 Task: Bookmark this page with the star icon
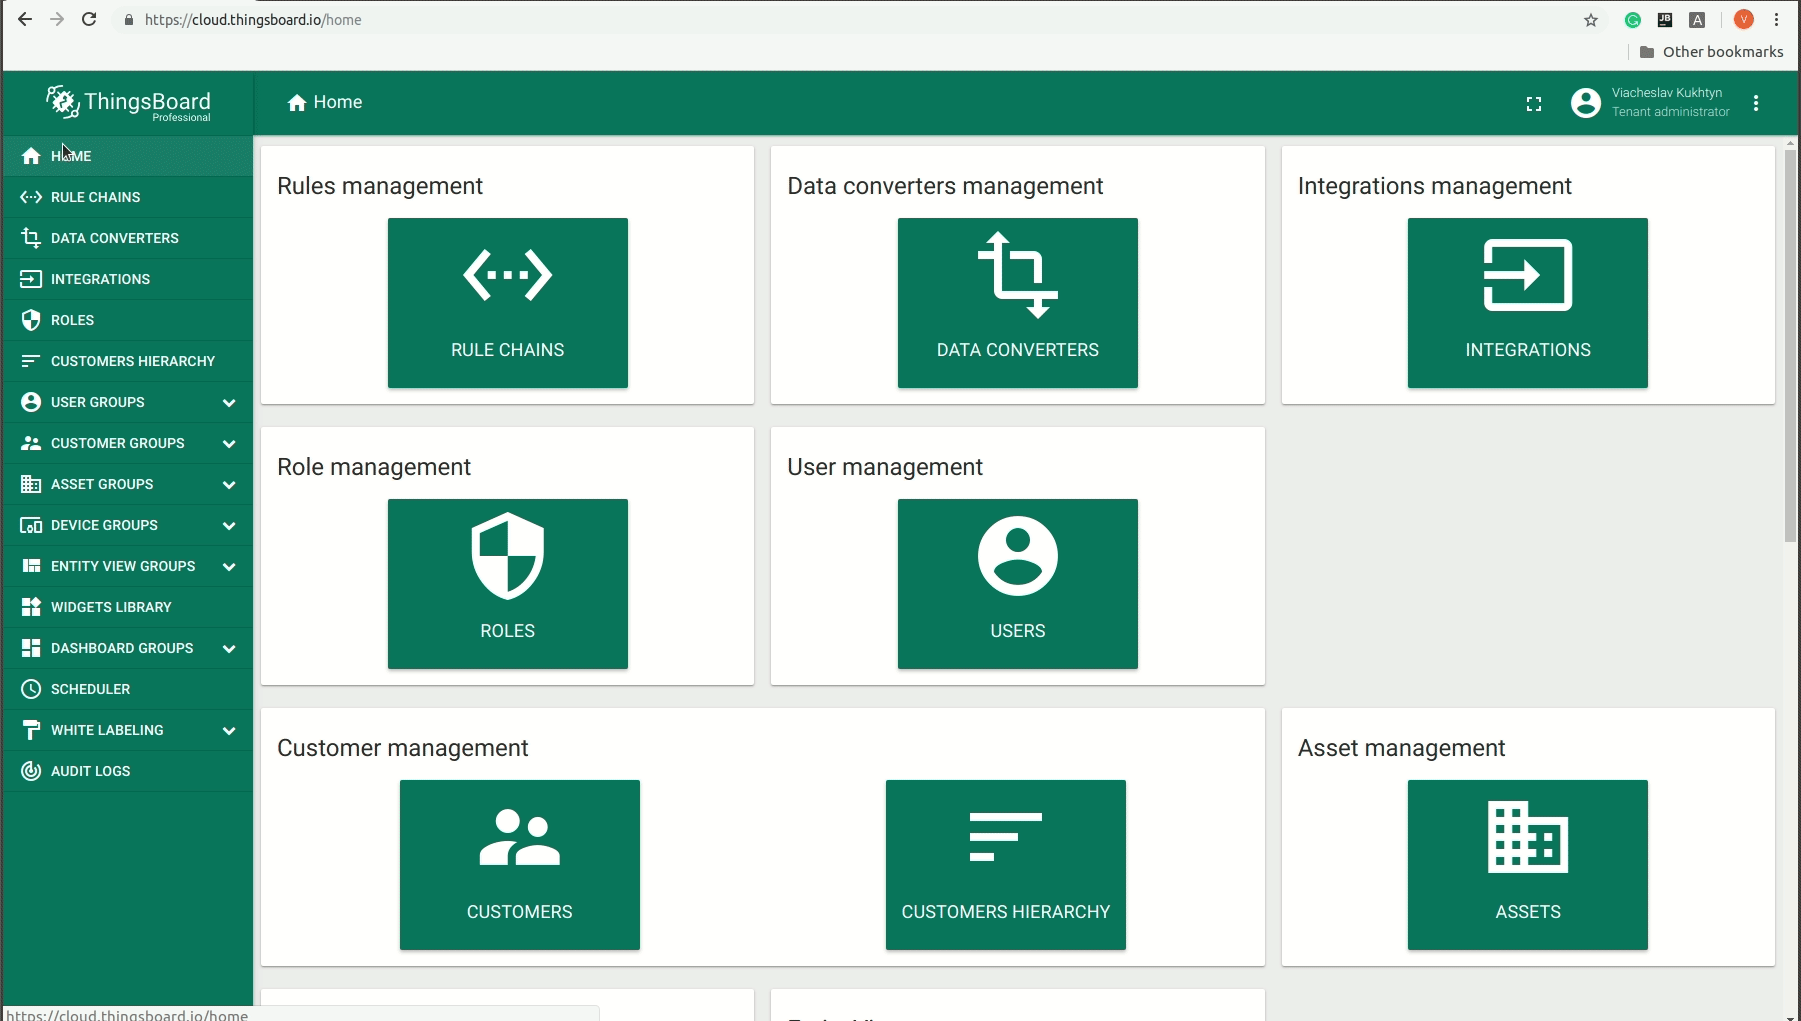pyautogui.click(x=1590, y=20)
